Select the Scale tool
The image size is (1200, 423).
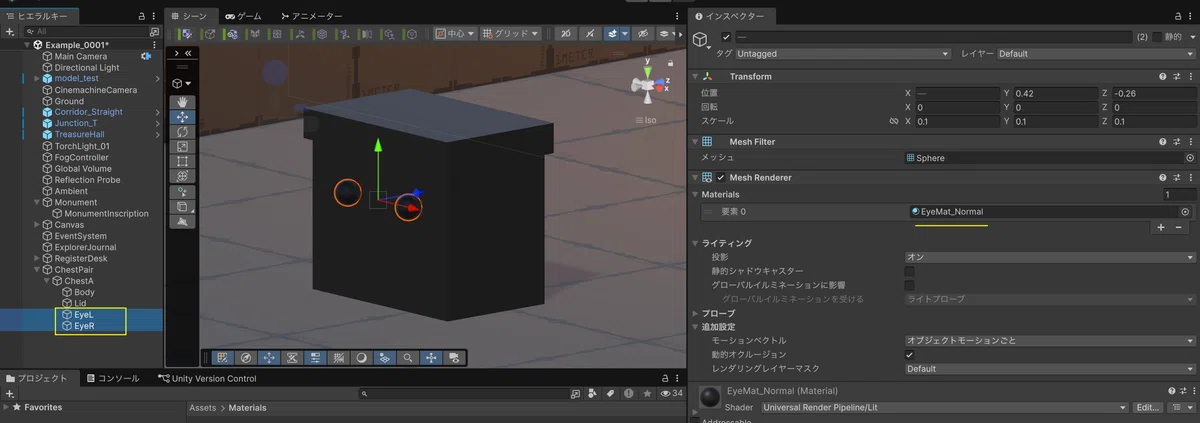tap(182, 147)
